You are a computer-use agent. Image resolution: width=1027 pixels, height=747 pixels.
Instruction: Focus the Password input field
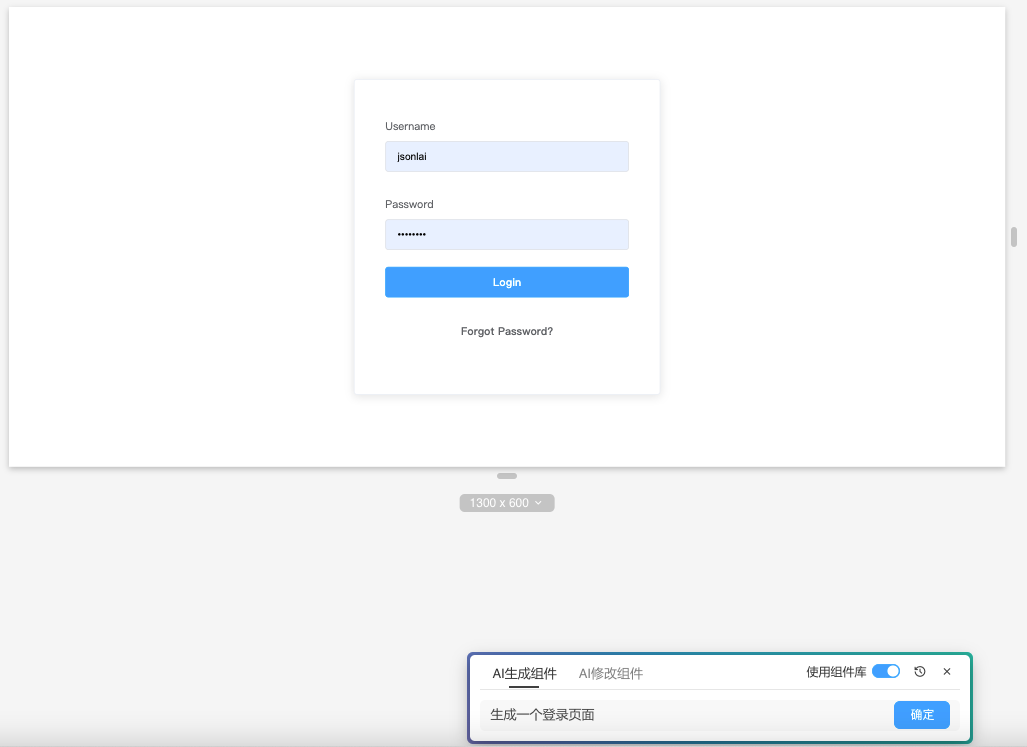coord(507,234)
